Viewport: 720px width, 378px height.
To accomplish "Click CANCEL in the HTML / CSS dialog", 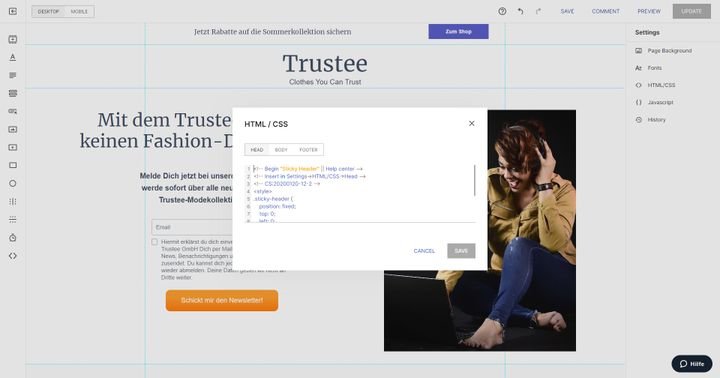I will coord(424,251).
